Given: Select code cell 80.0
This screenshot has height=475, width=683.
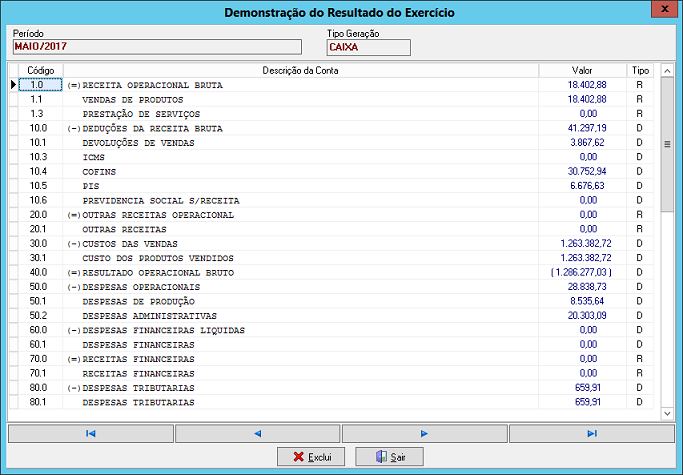Looking at the screenshot, I should (x=41, y=387).
